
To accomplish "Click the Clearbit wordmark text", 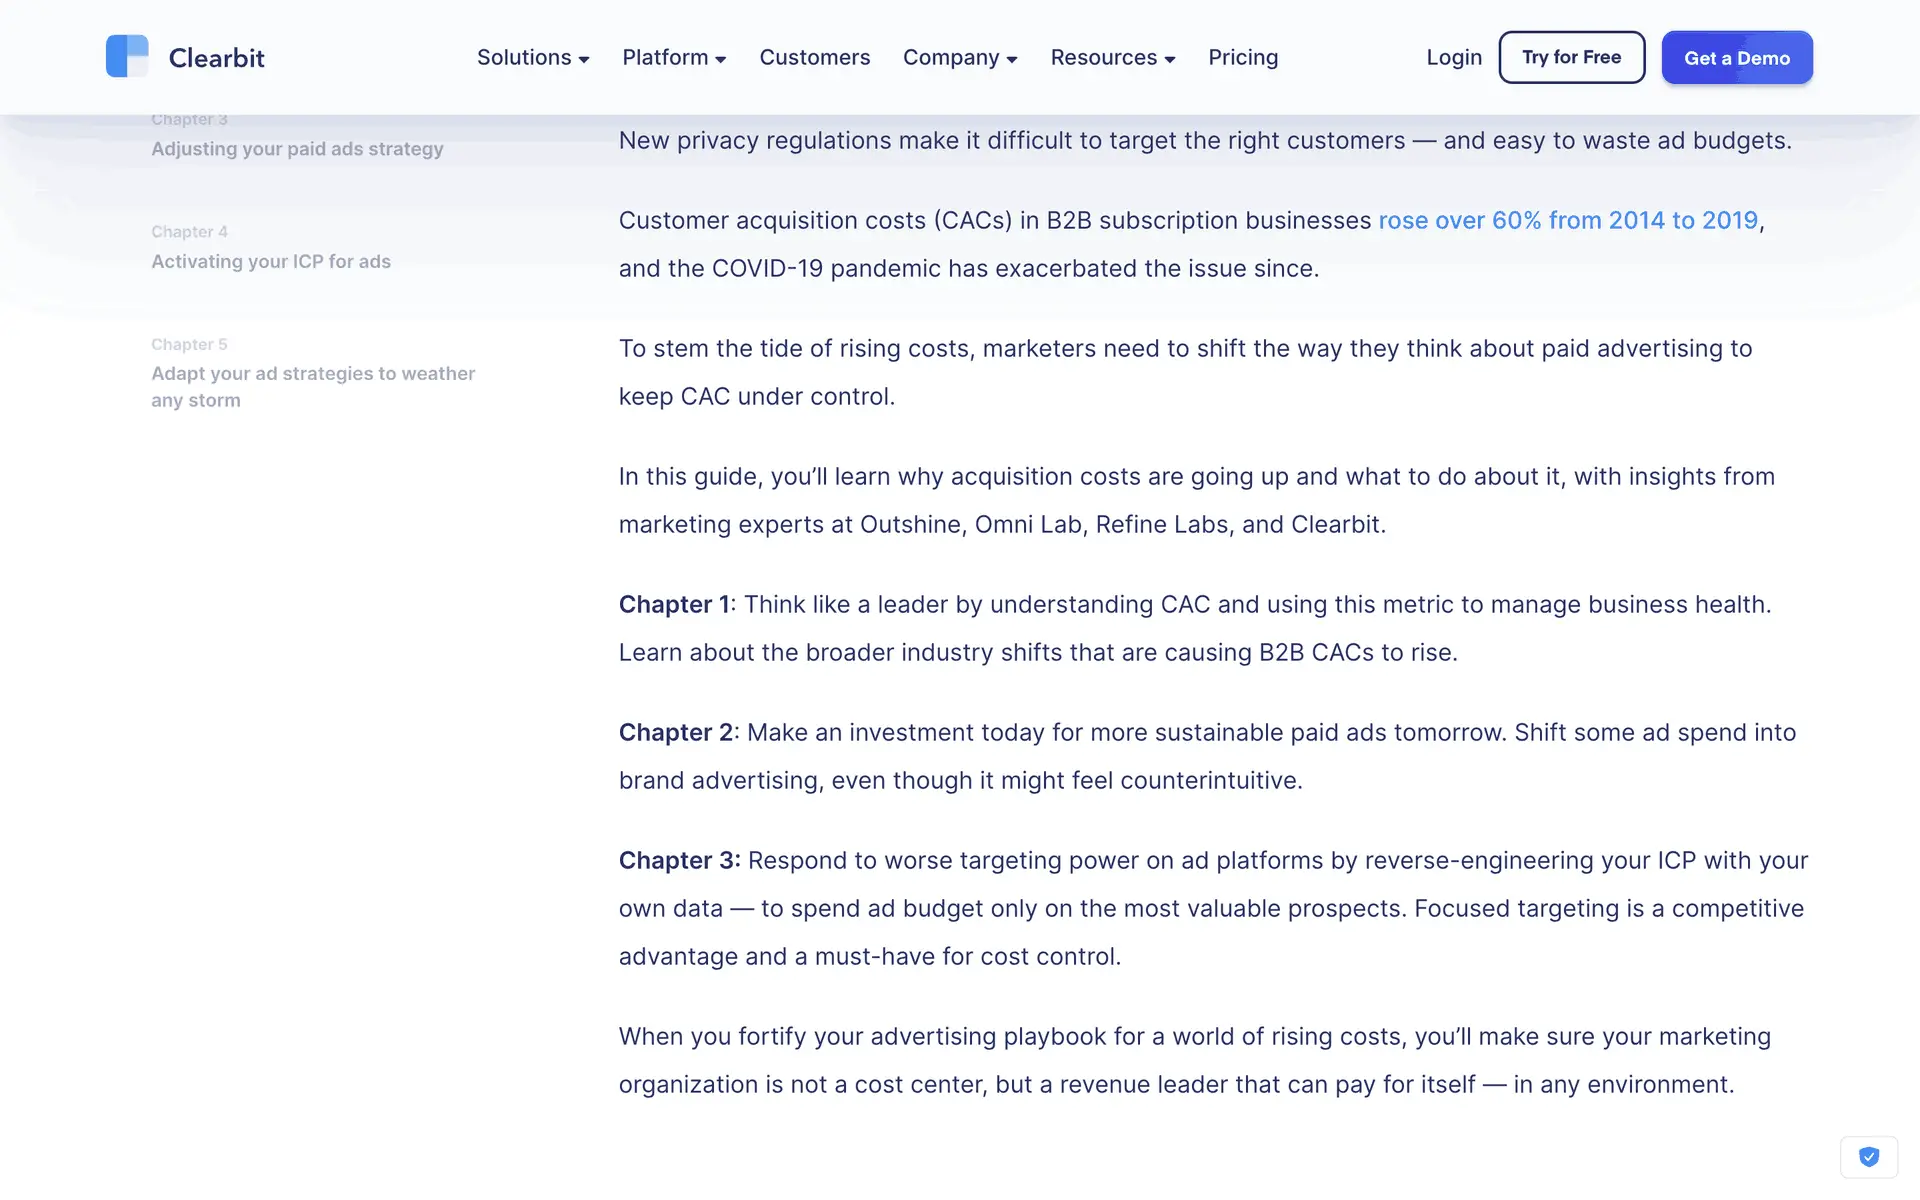I will [x=216, y=58].
